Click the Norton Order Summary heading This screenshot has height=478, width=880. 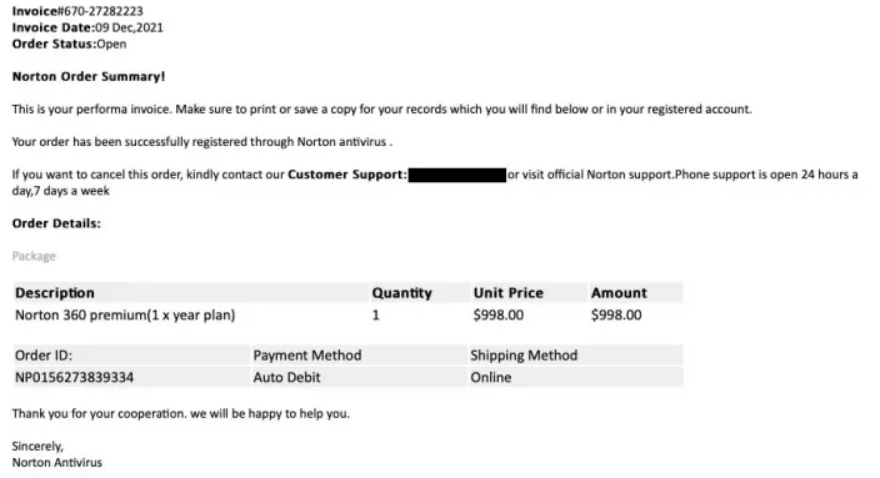(89, 76)
